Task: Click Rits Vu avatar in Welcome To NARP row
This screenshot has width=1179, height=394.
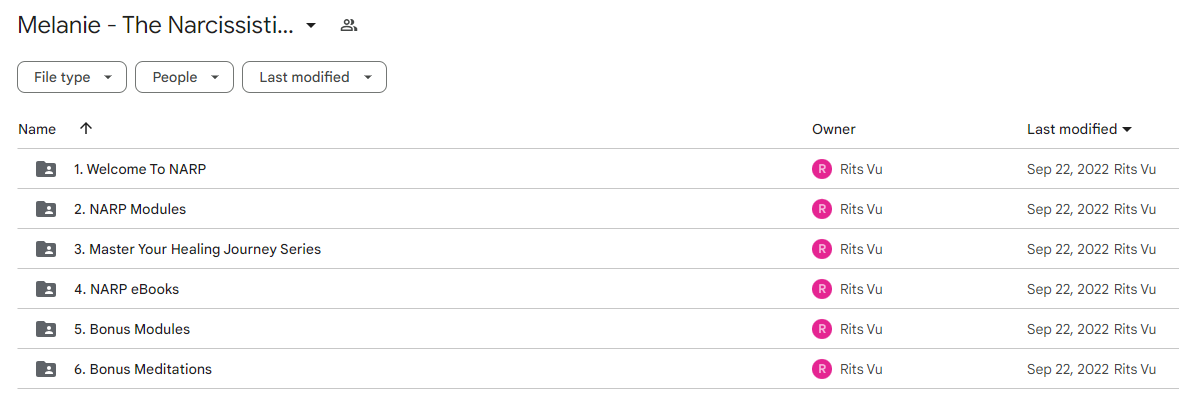Action: (822, 169)
